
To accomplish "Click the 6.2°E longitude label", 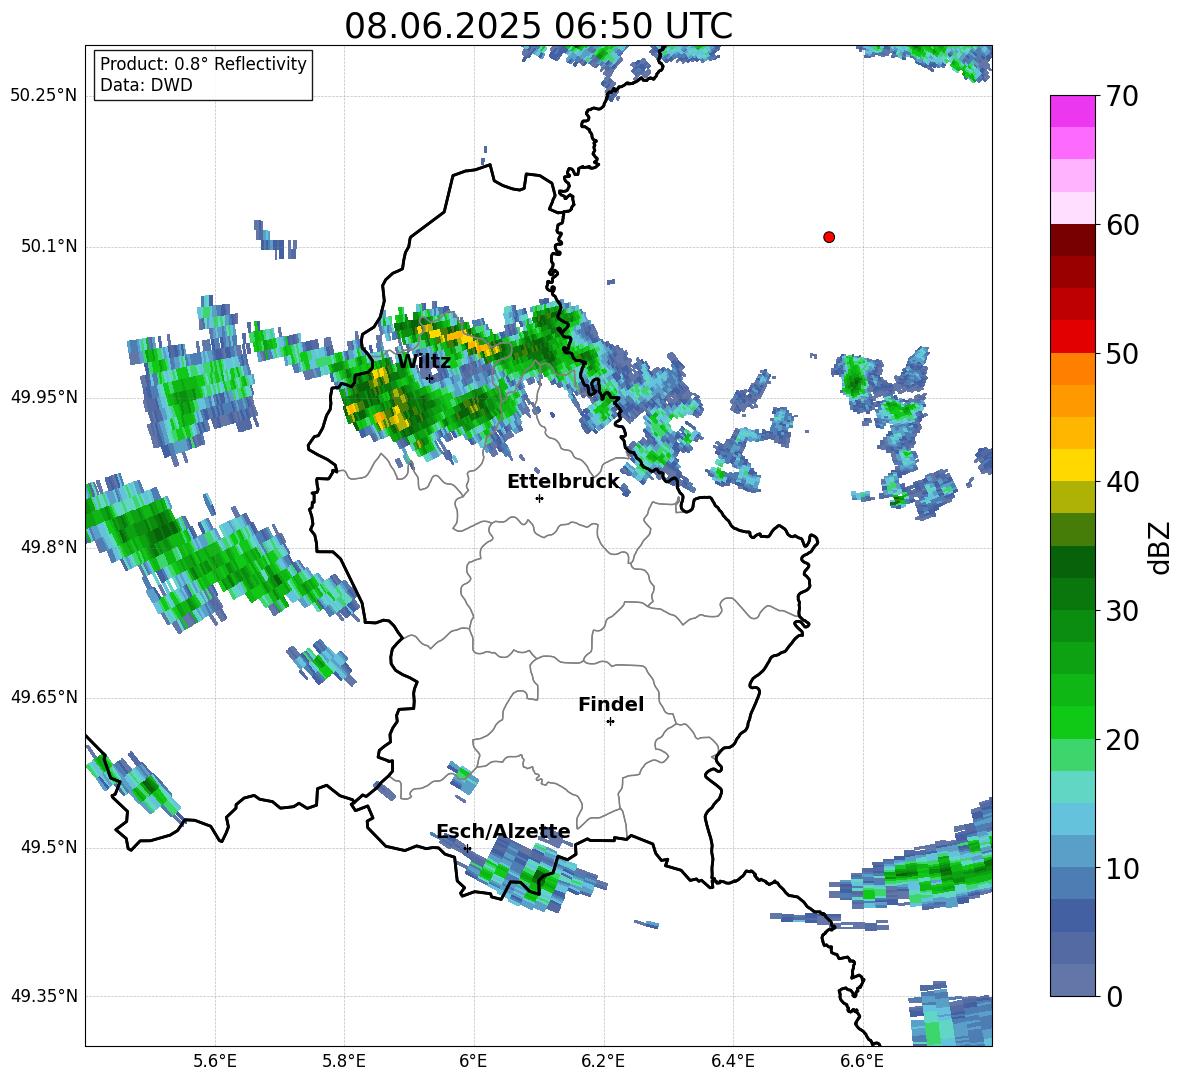I will pos(603,1061).
